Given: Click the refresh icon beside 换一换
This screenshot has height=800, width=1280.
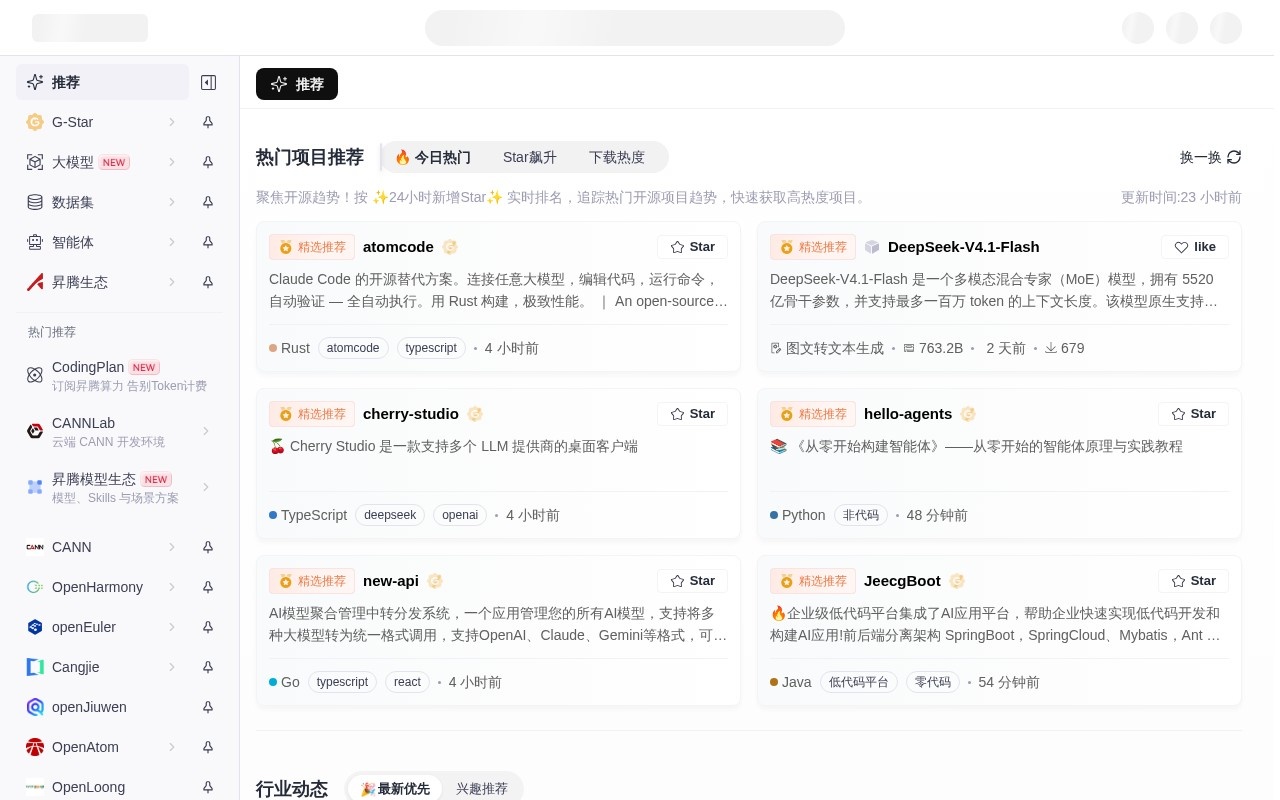Looking at the screenshot, I should pyautogui.click(x=1234, y=157).
